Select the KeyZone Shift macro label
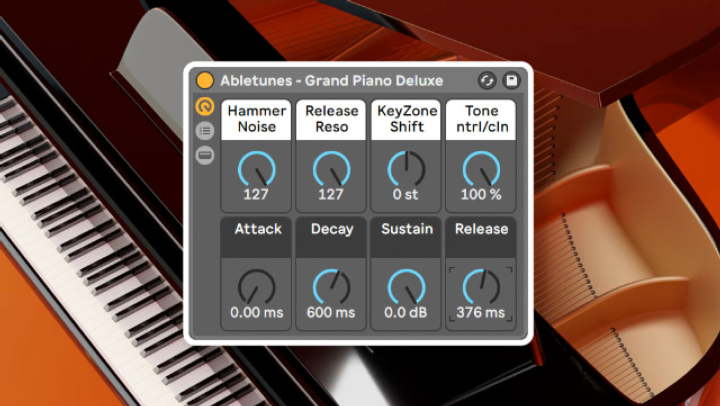This screenshot has width=720, height=406. (406, 120)
